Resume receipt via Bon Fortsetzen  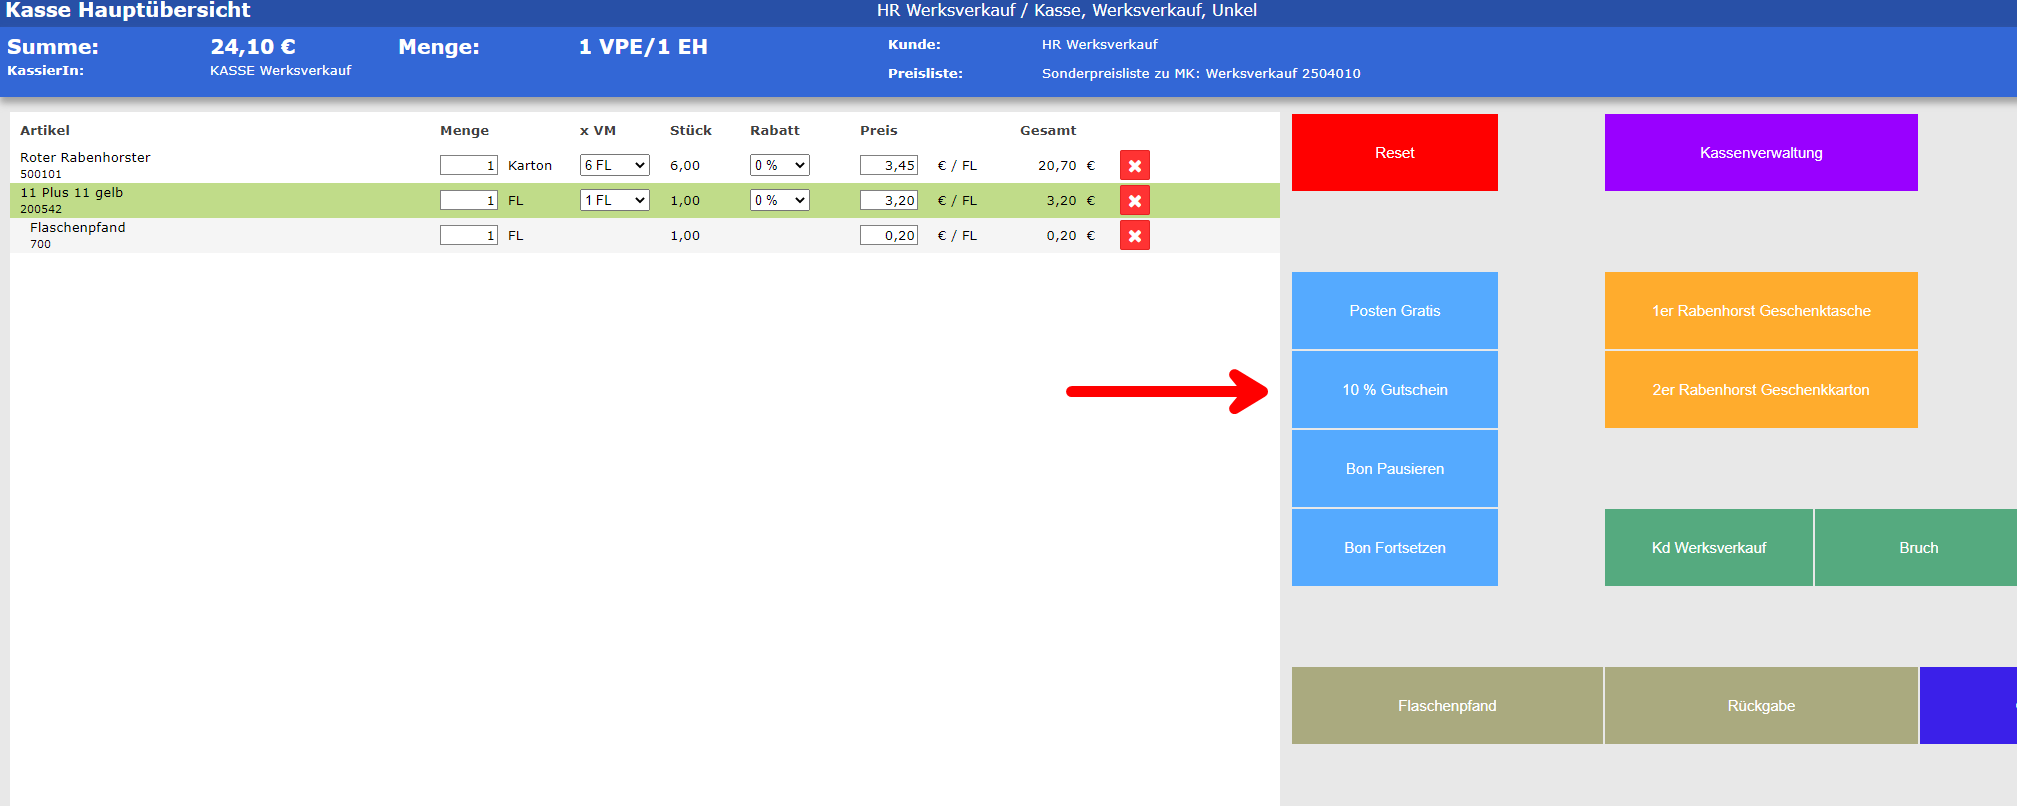[x=1394, y=548]
